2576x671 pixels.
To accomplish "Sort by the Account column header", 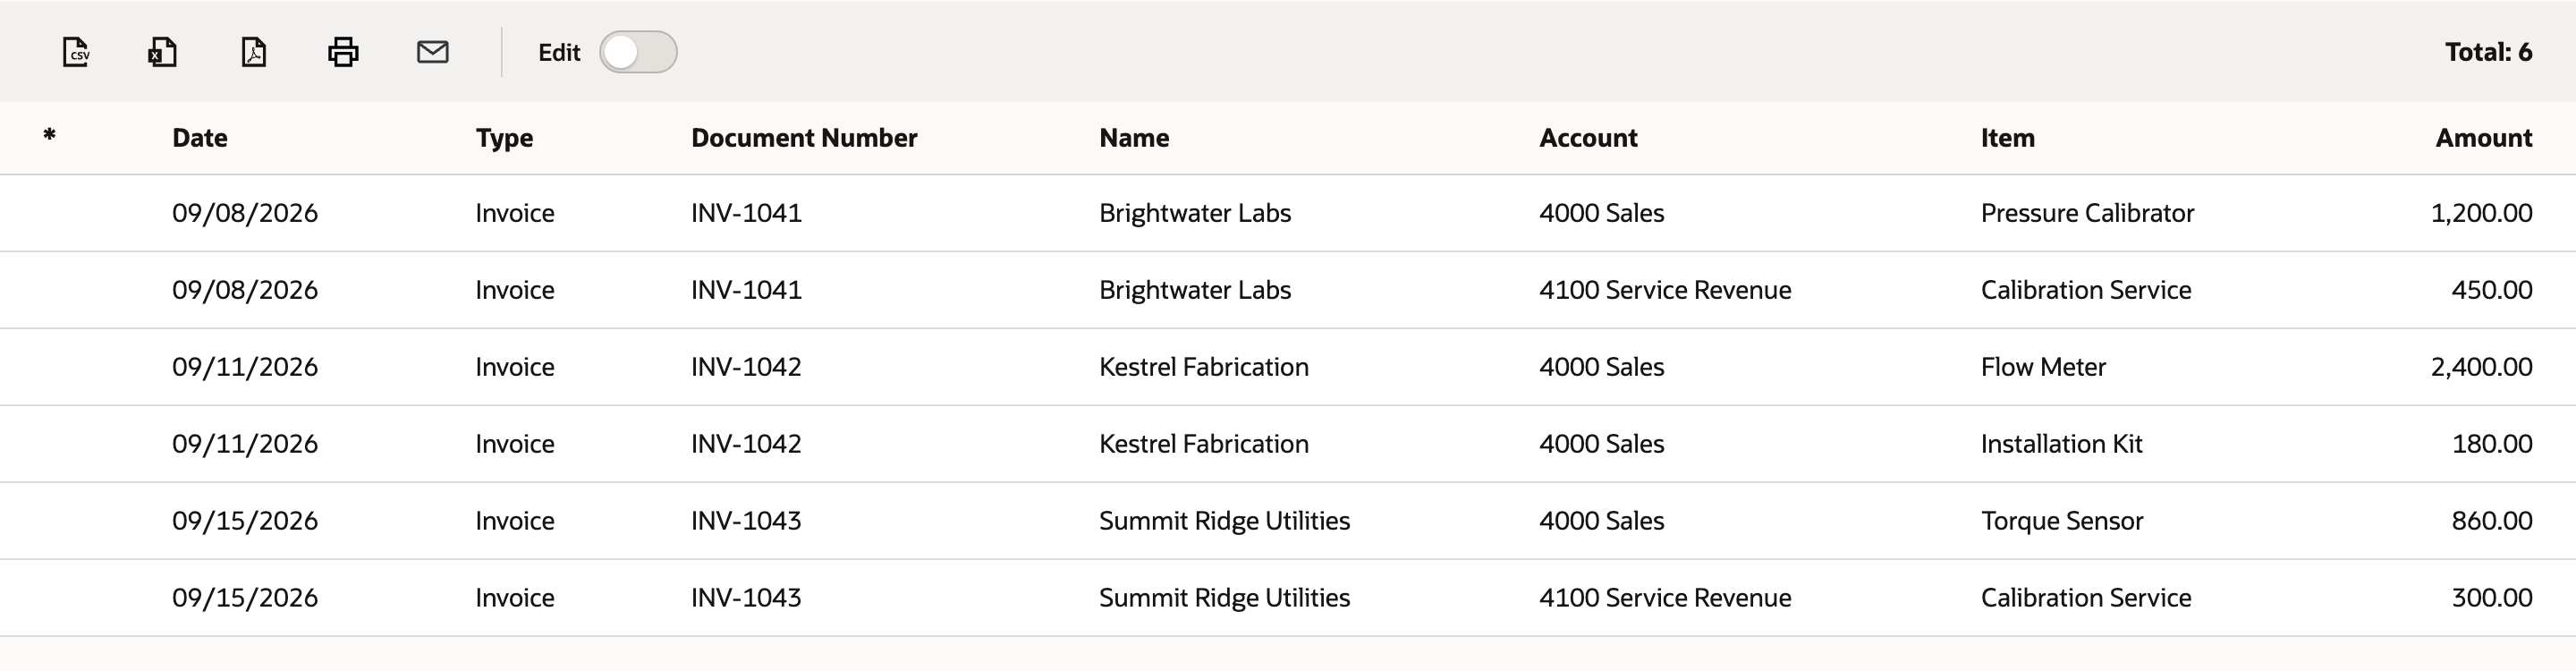I will click(x=1588, y=138).
